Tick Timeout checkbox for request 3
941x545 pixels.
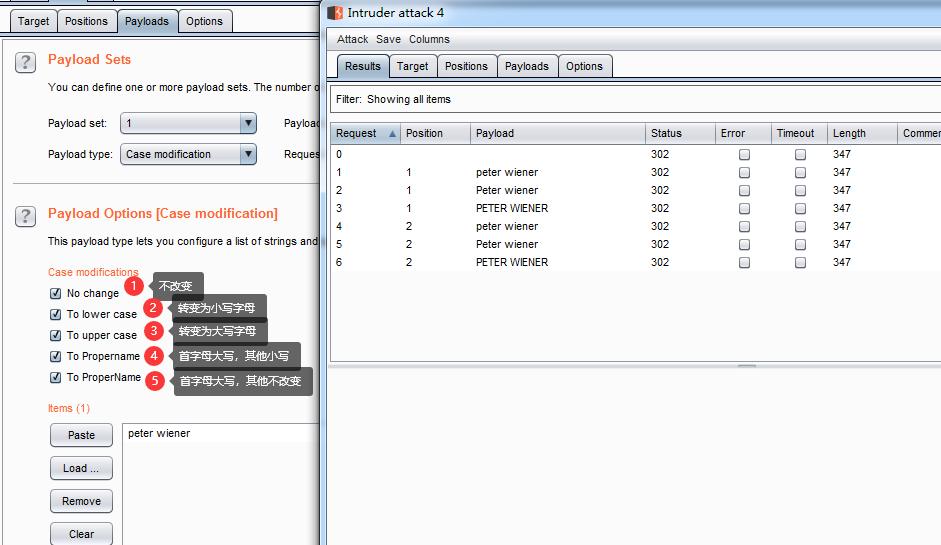tap(800, 209)
